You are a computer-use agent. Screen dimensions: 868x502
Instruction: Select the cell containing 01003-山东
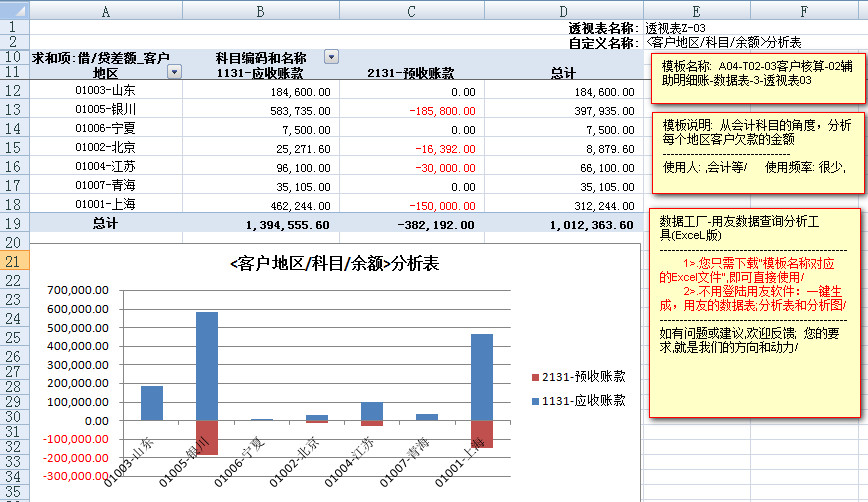106,92
